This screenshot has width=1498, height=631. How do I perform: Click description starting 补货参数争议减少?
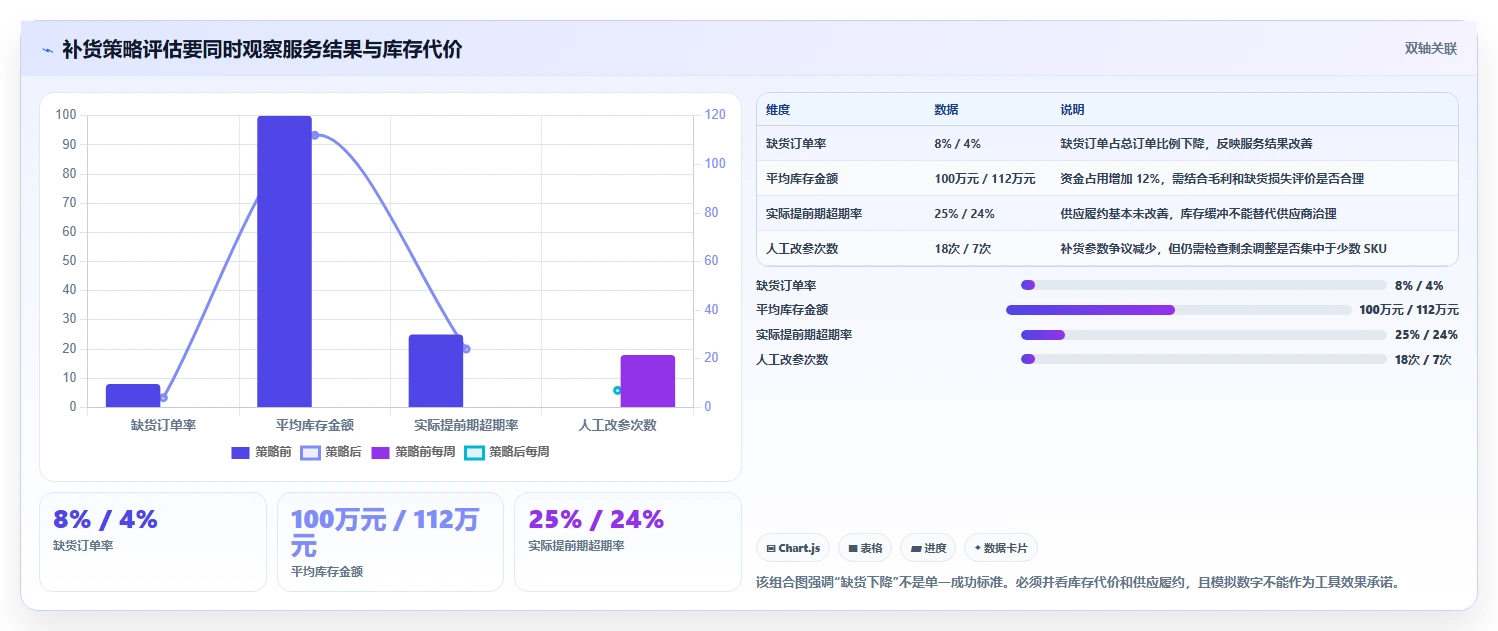tap(1223, 249)
